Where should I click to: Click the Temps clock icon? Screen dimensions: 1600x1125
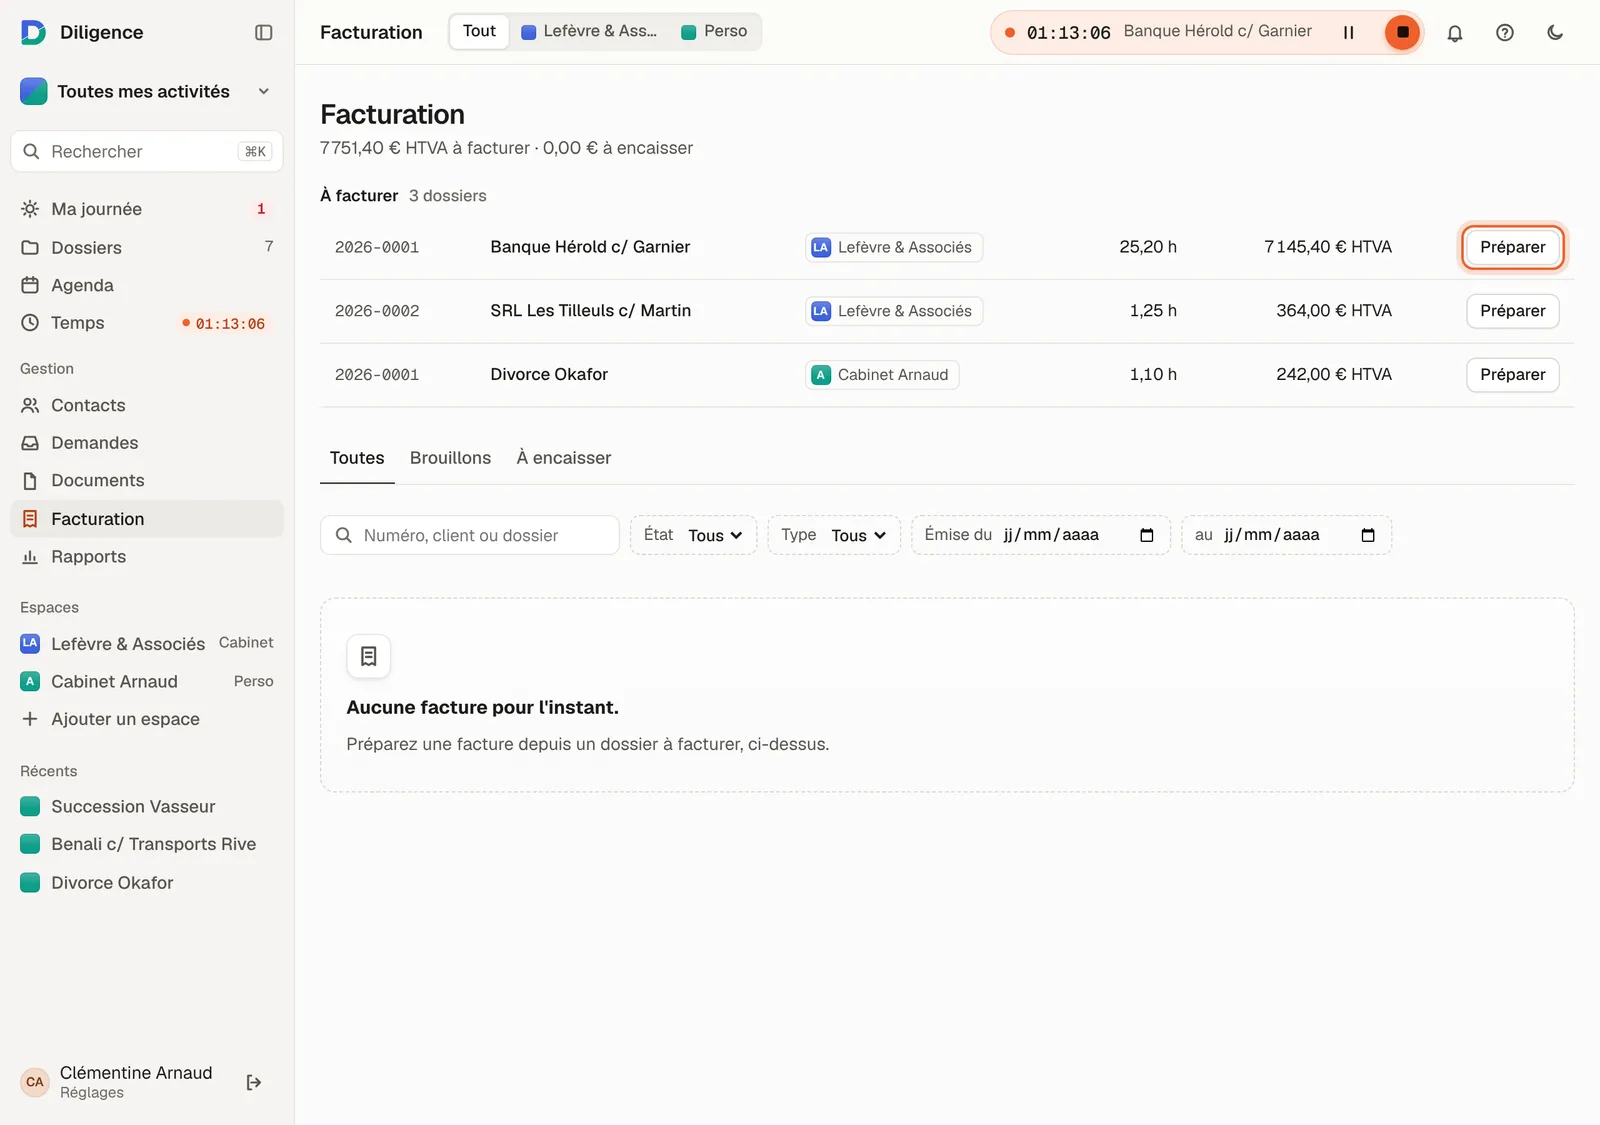[30, 323]
